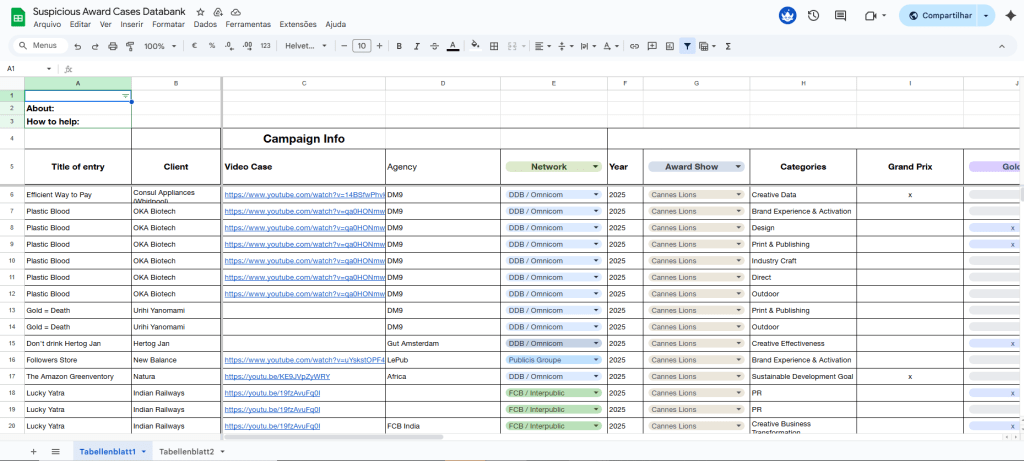Open the cell borders tool
1024x461 pixels.
[494, 46]
